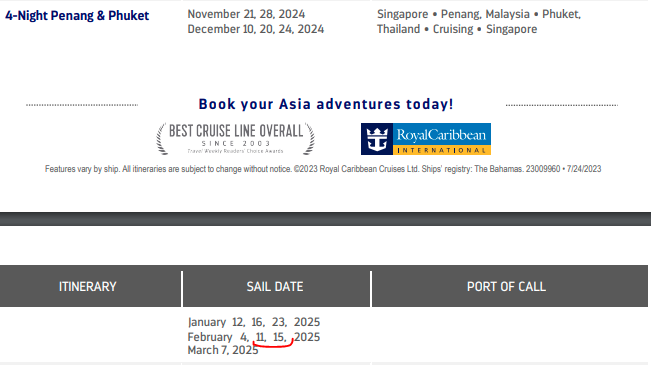
Task: Click the Thailand Cruising Singapore port line
Action: pyautogui.click(x=457, y=29)
